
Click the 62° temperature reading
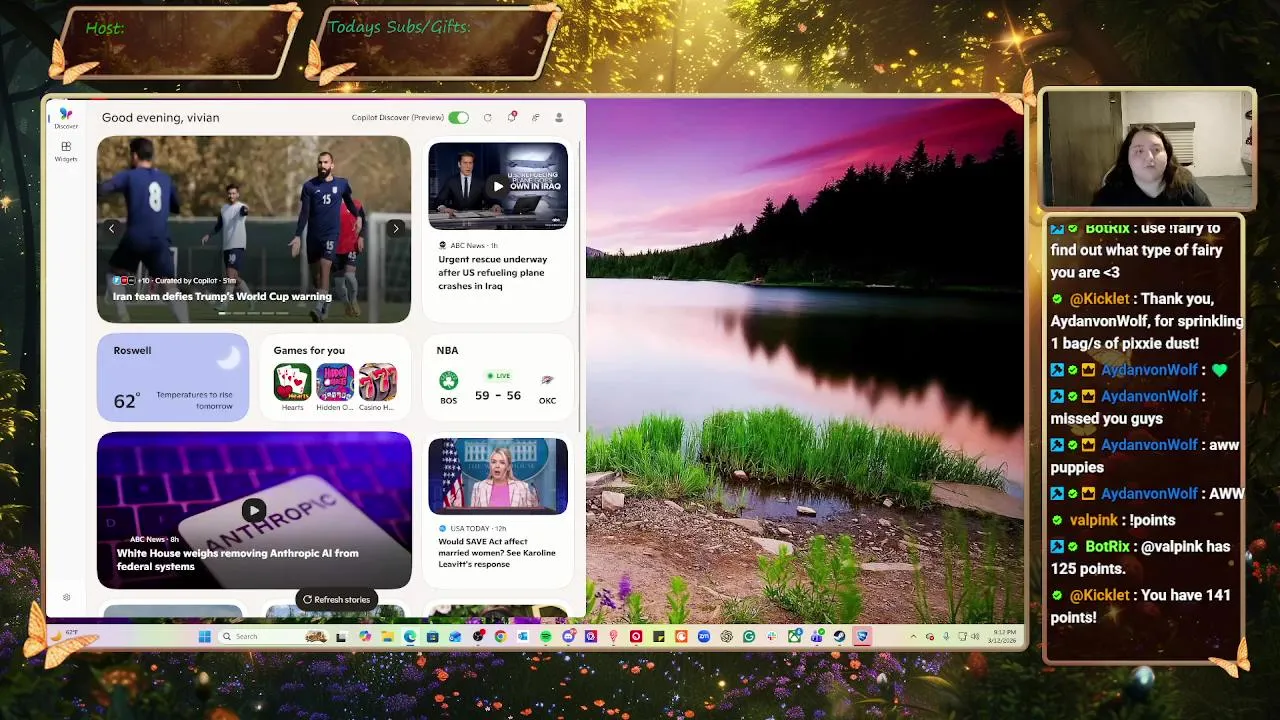pyautogui.click(x=126, y=400)
